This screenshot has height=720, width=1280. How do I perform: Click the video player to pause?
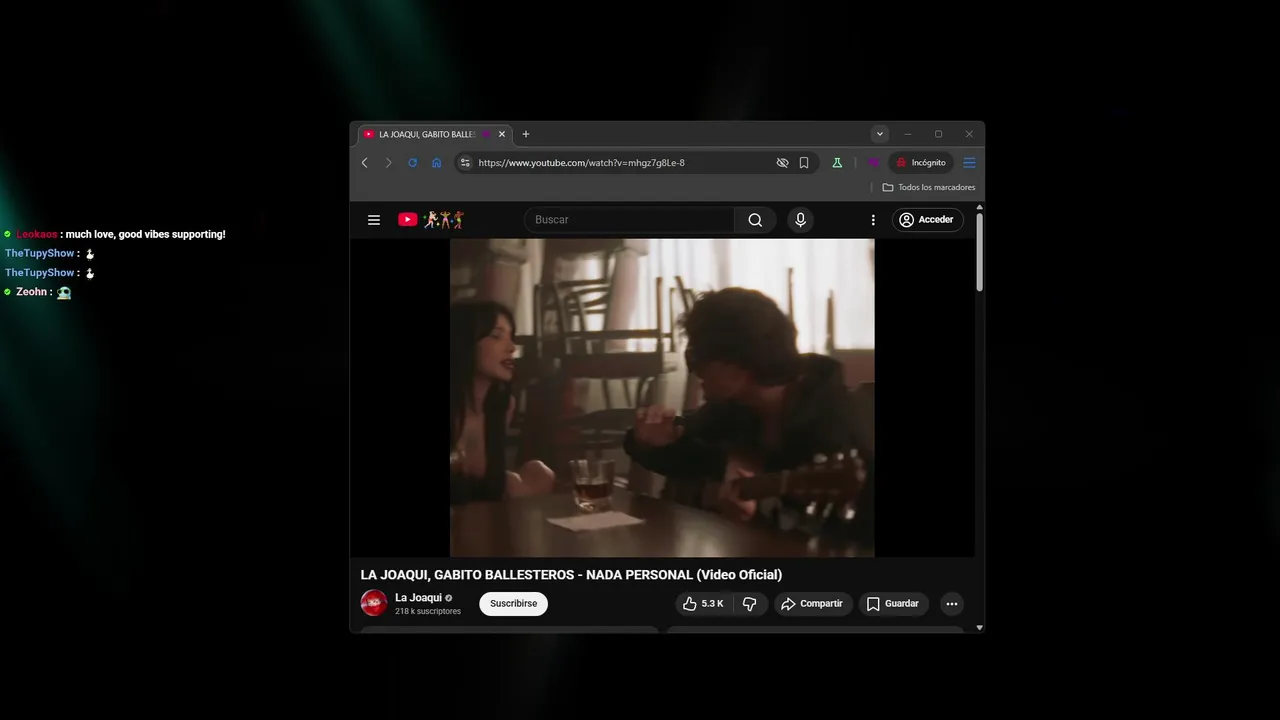[x=662, y=397]
